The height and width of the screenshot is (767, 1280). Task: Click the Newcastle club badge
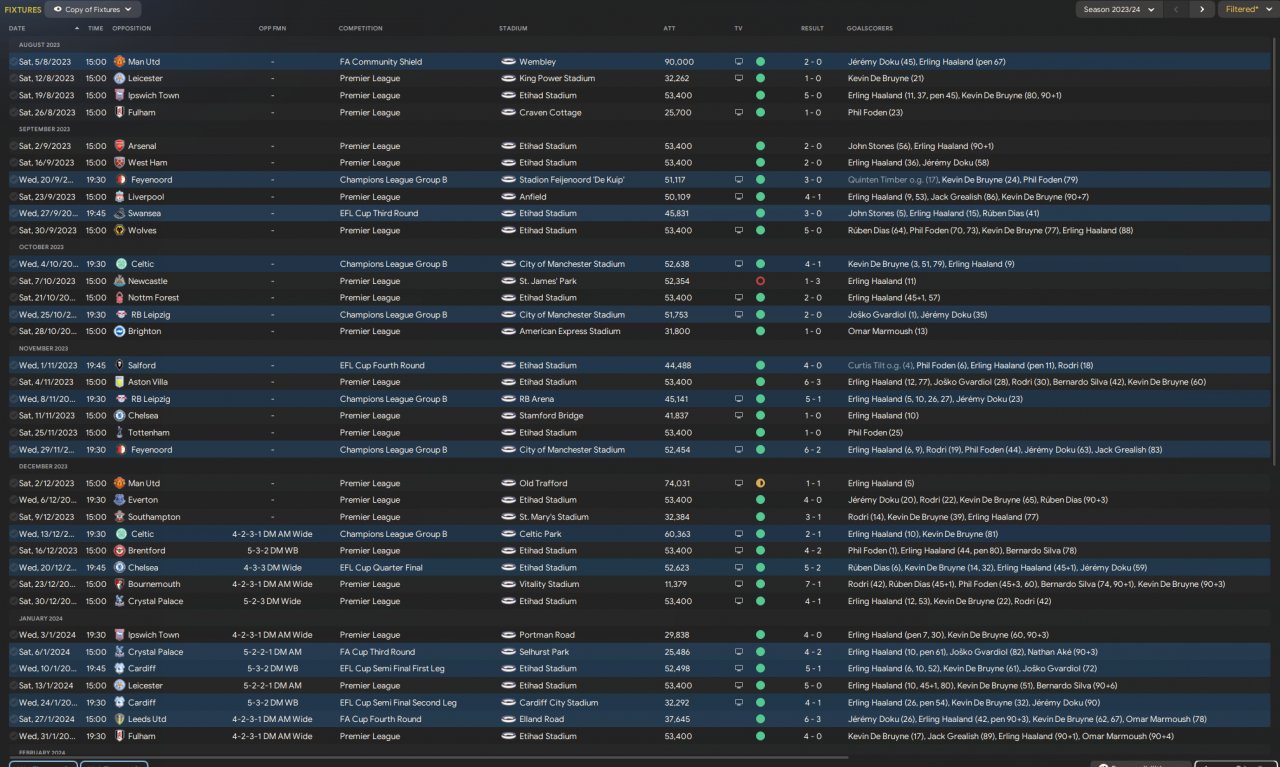tap(119, 281)
